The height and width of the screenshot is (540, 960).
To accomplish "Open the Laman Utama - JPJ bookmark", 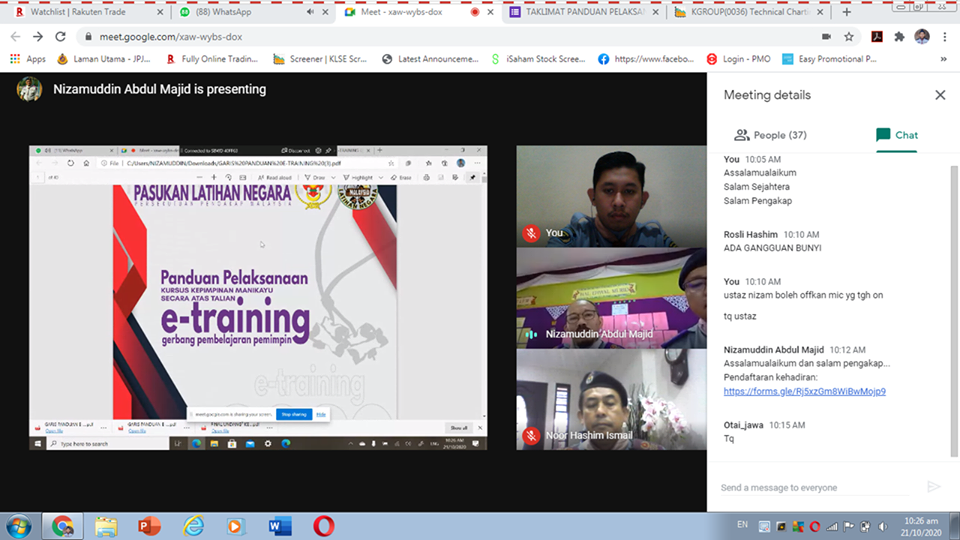I will point(103,59).
